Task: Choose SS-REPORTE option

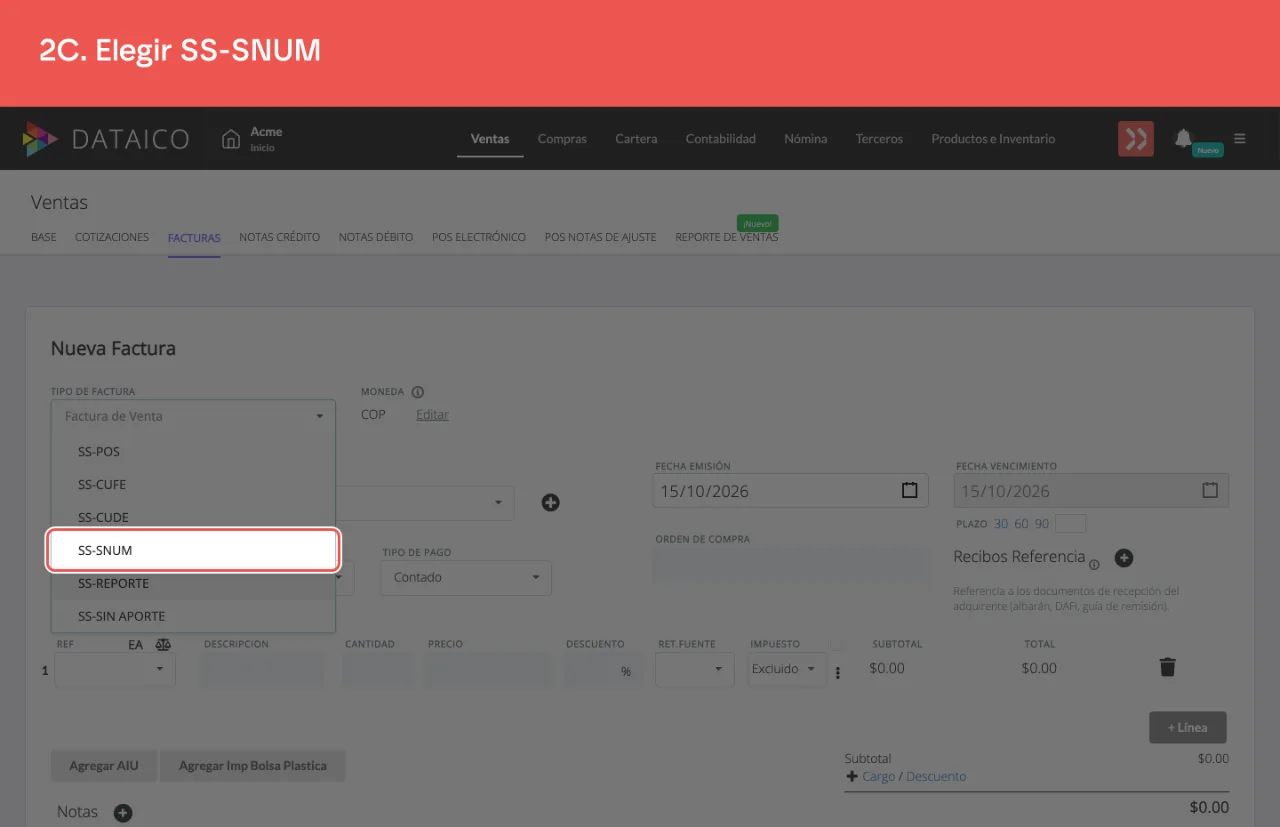Action: (193, 583)
